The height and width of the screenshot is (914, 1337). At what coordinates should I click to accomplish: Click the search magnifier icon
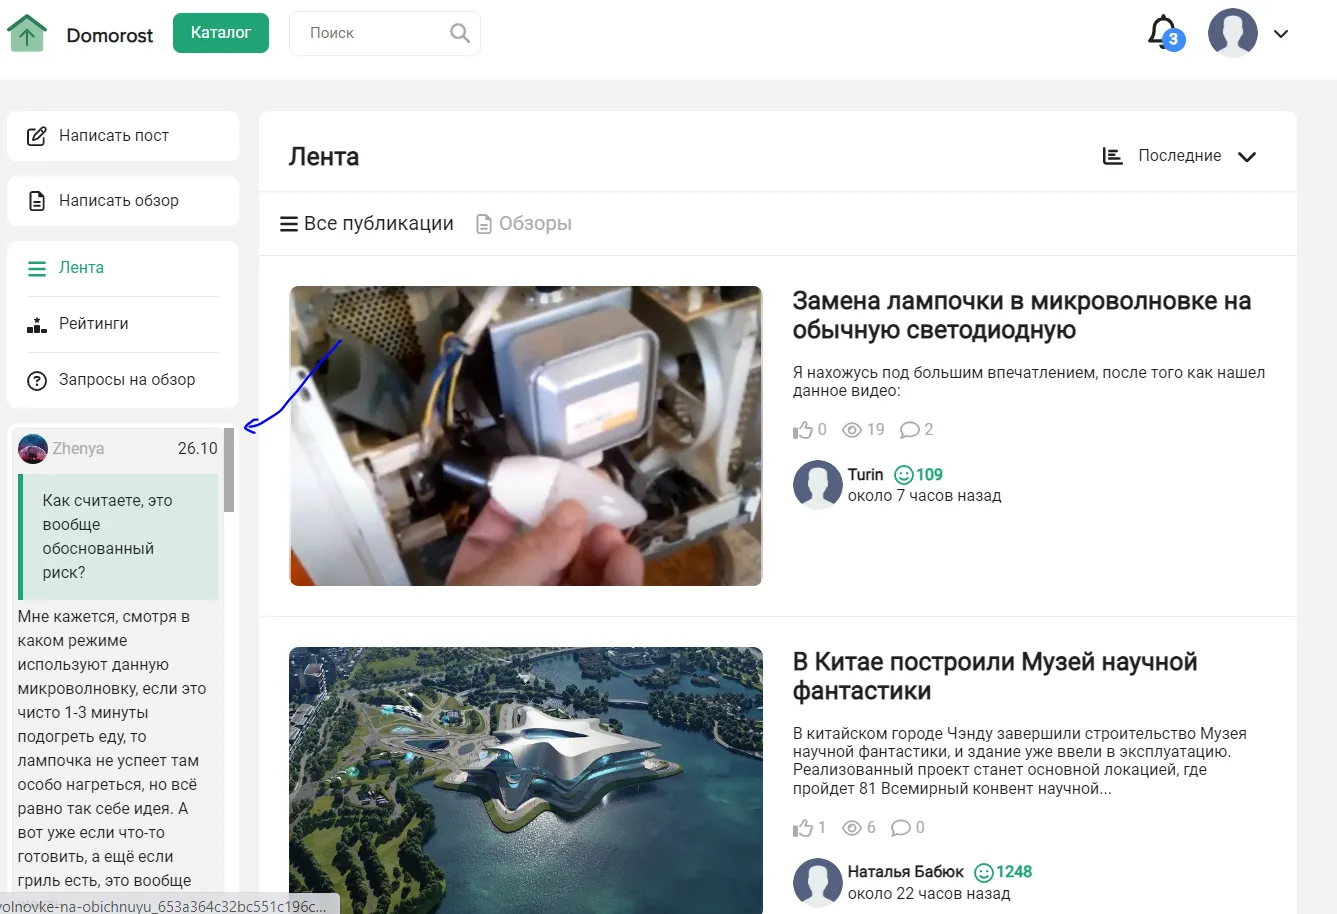point(459,33)
